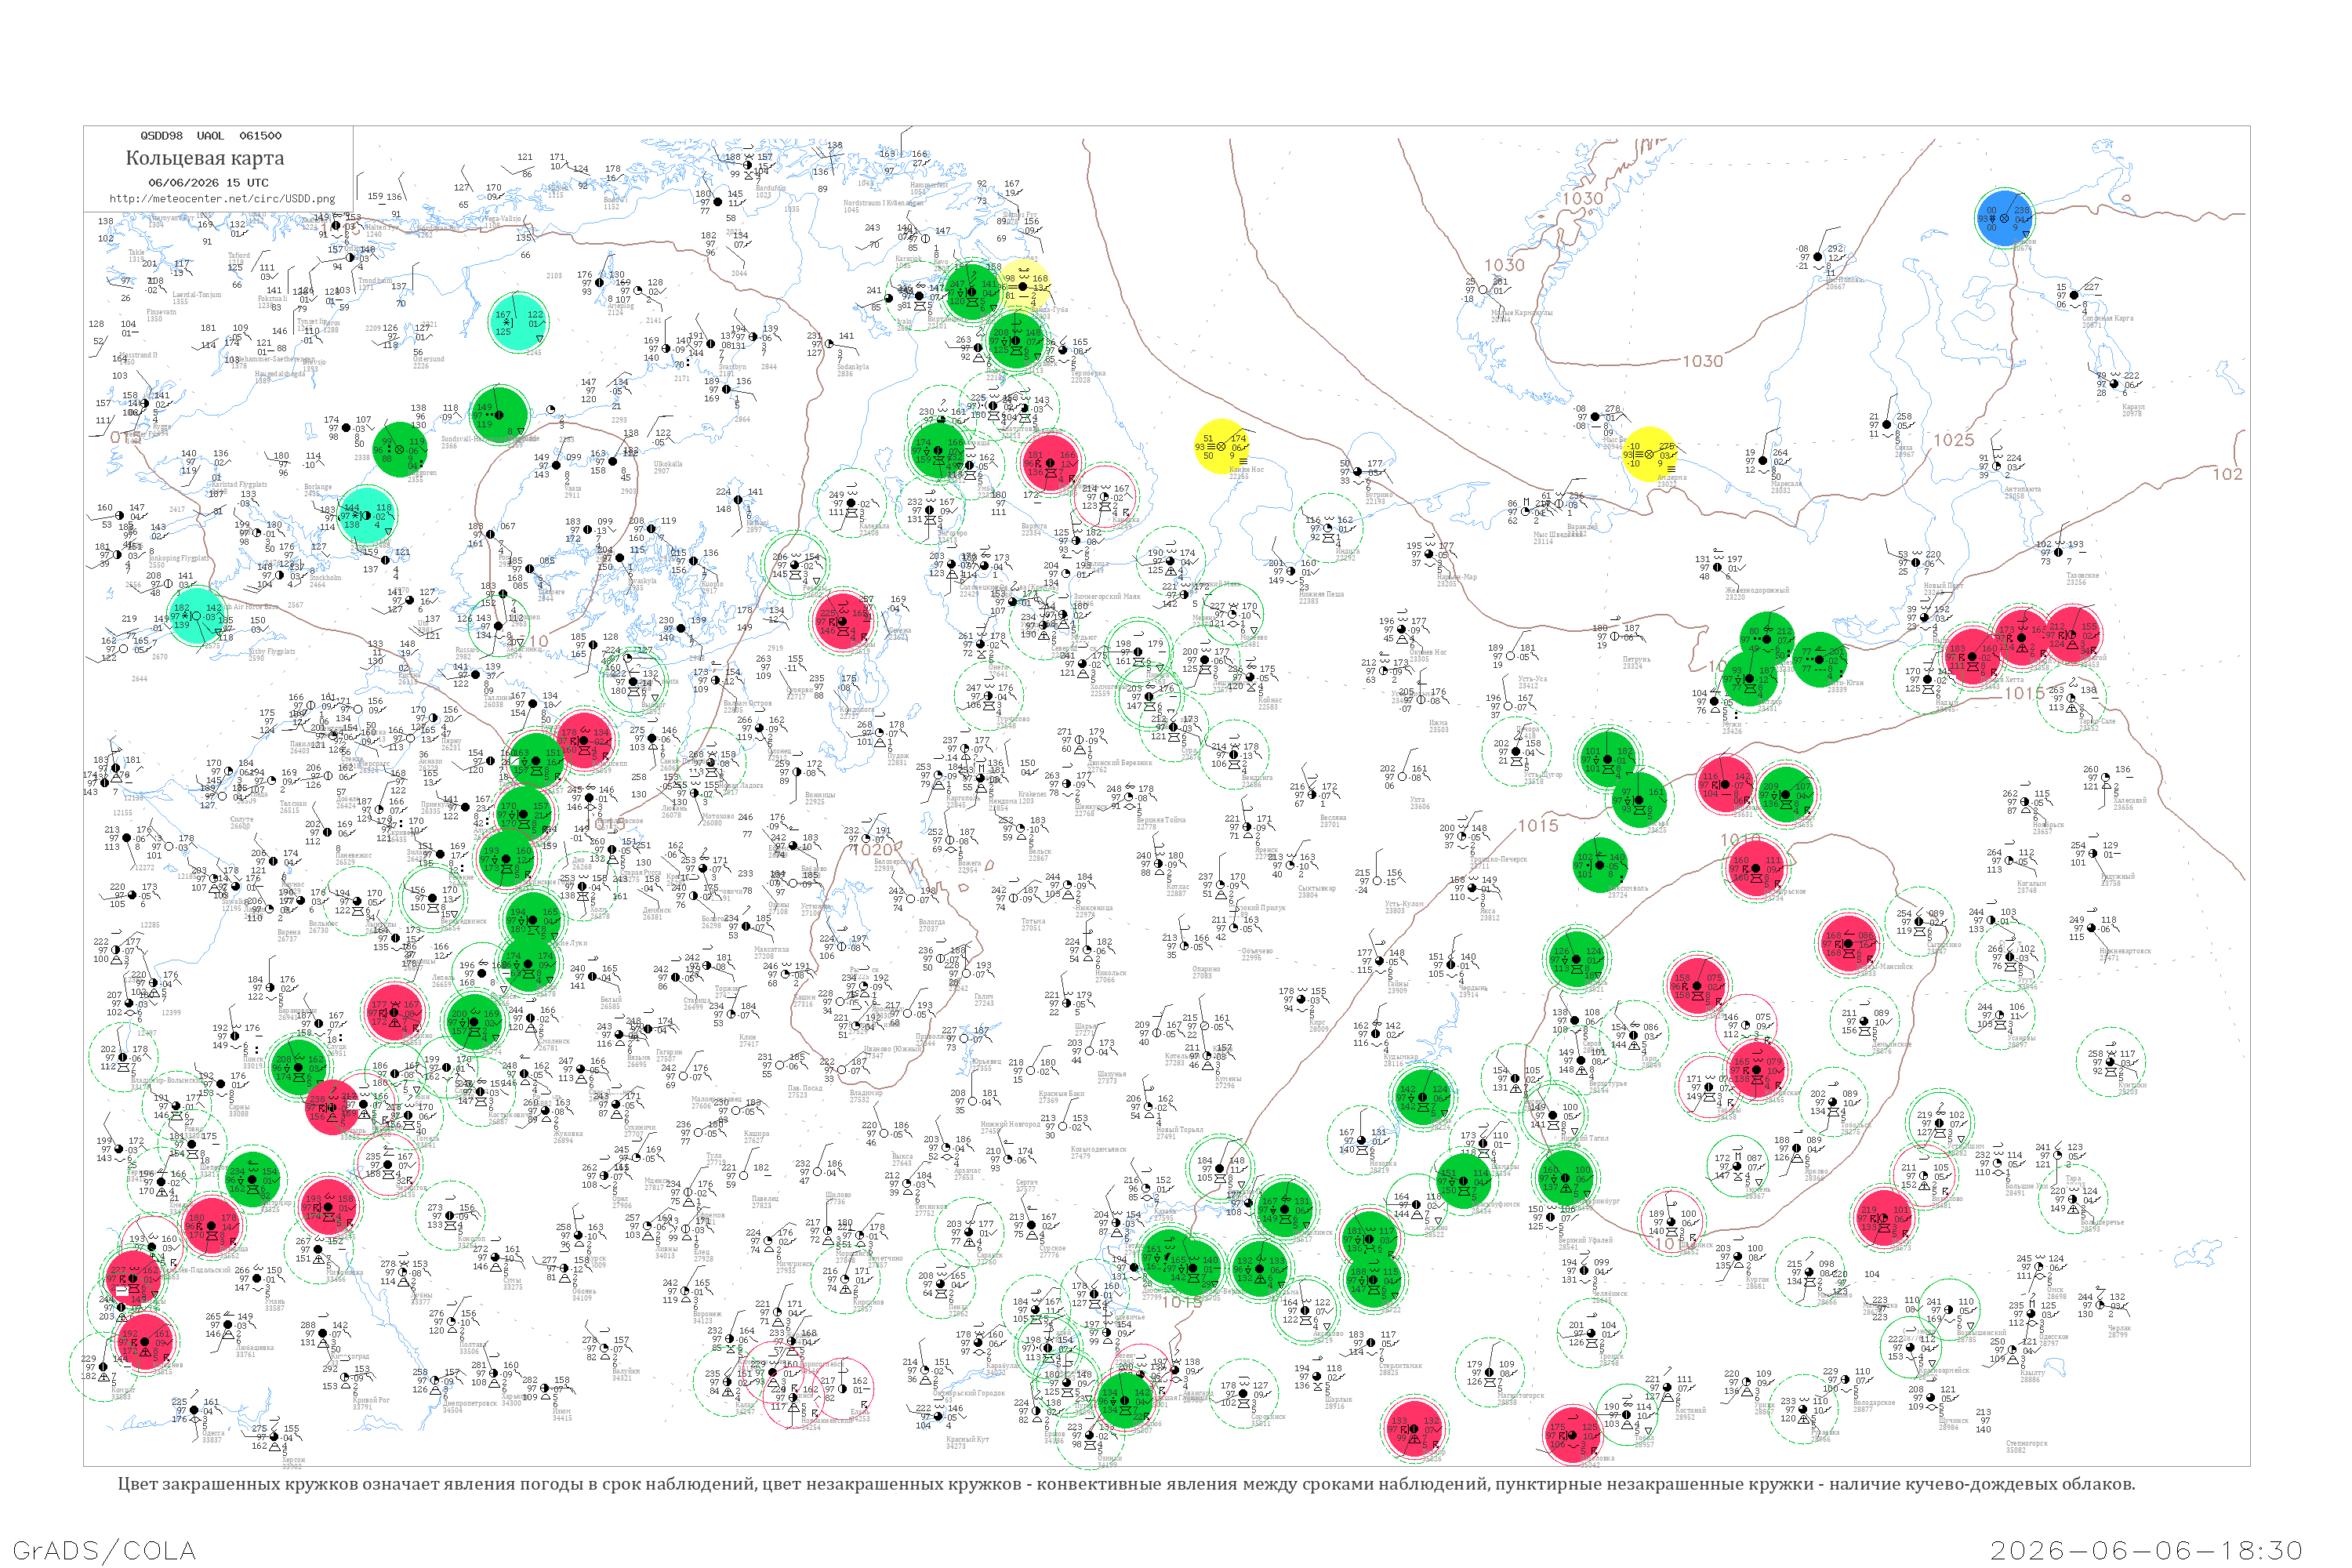Click the station label "Костанай"
2352x1568 pixels.
1692,1410
